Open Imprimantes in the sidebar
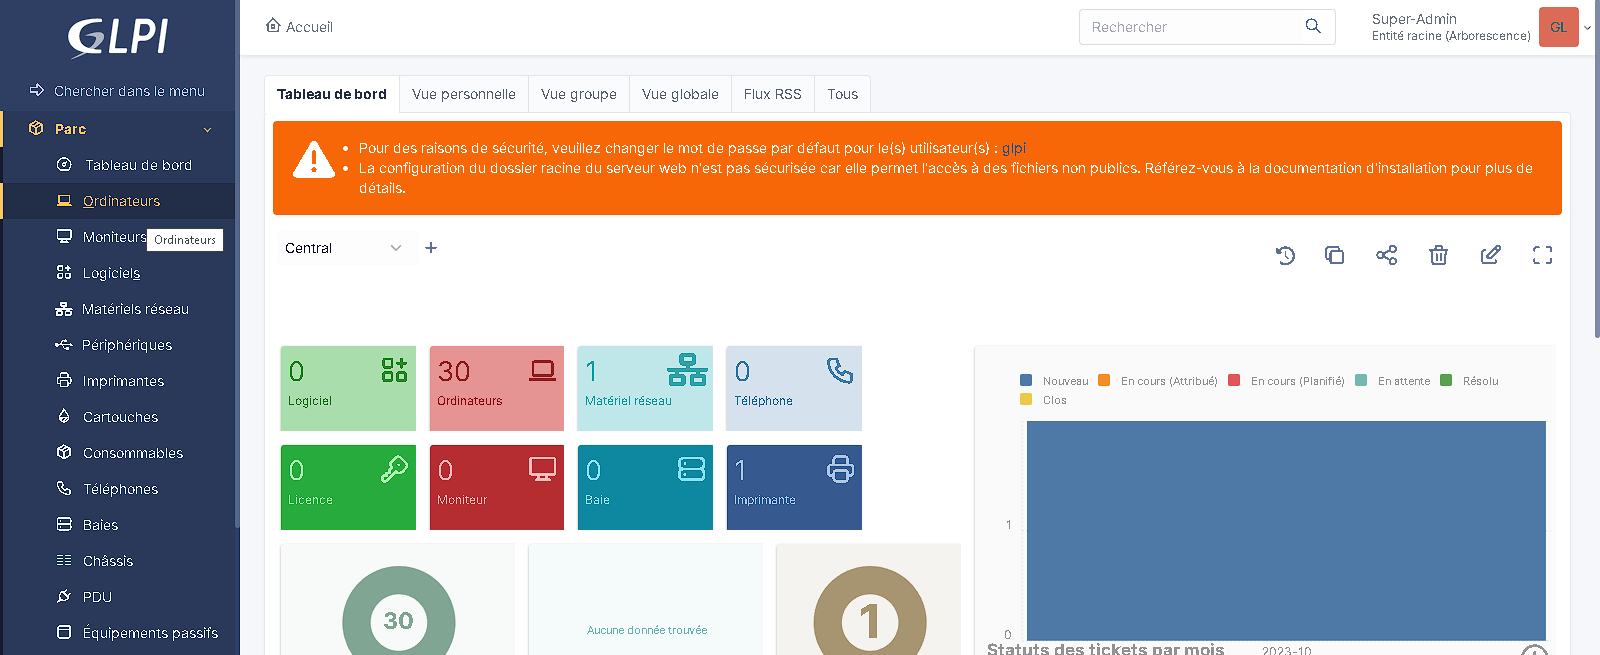 click(x=123, y=381)
